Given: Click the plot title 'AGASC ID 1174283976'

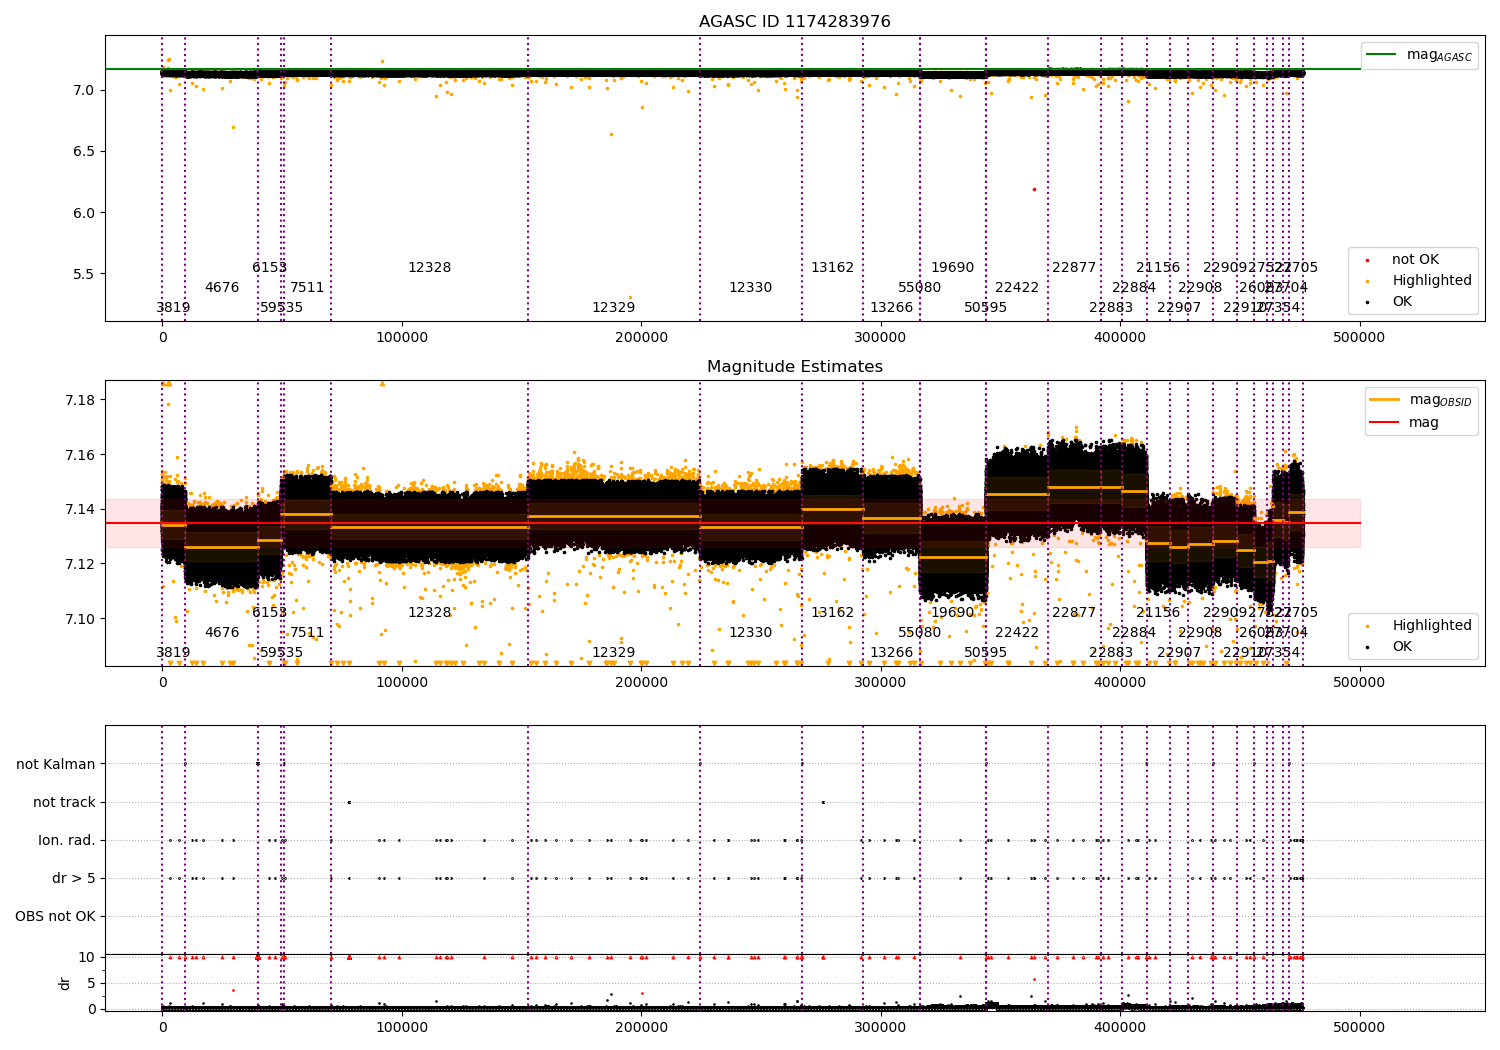Looking at the screenshot, I should pyautogui.click(x=794, y=22).
